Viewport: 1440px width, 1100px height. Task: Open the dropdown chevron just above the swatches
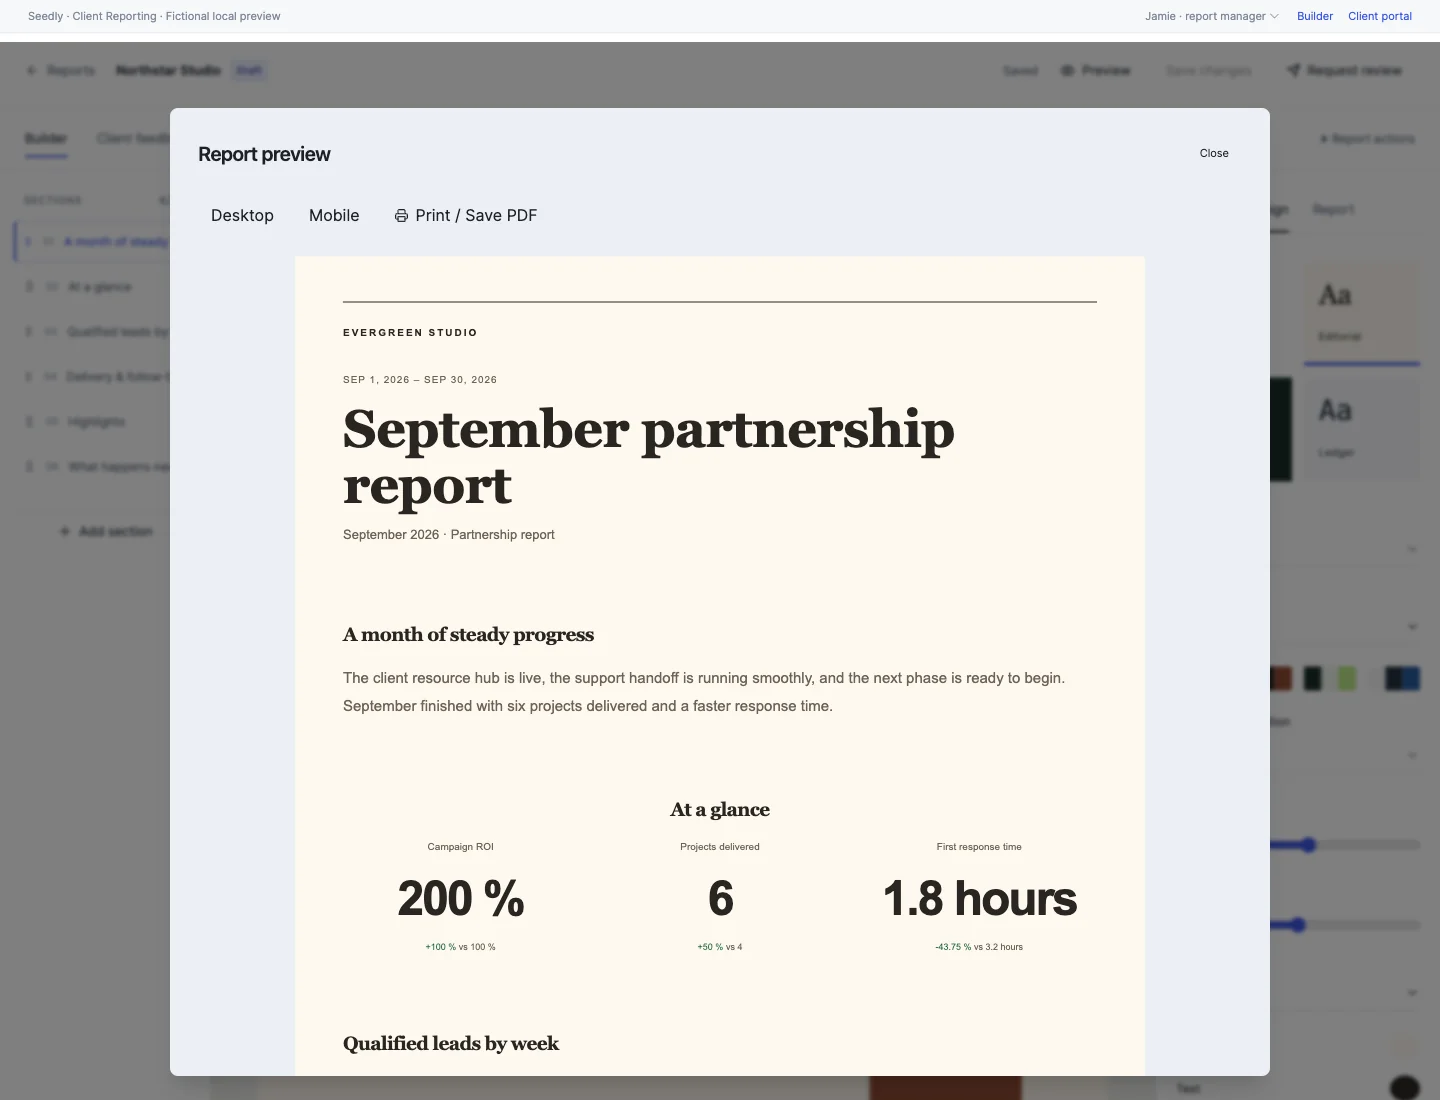(x=1412, y=627)
